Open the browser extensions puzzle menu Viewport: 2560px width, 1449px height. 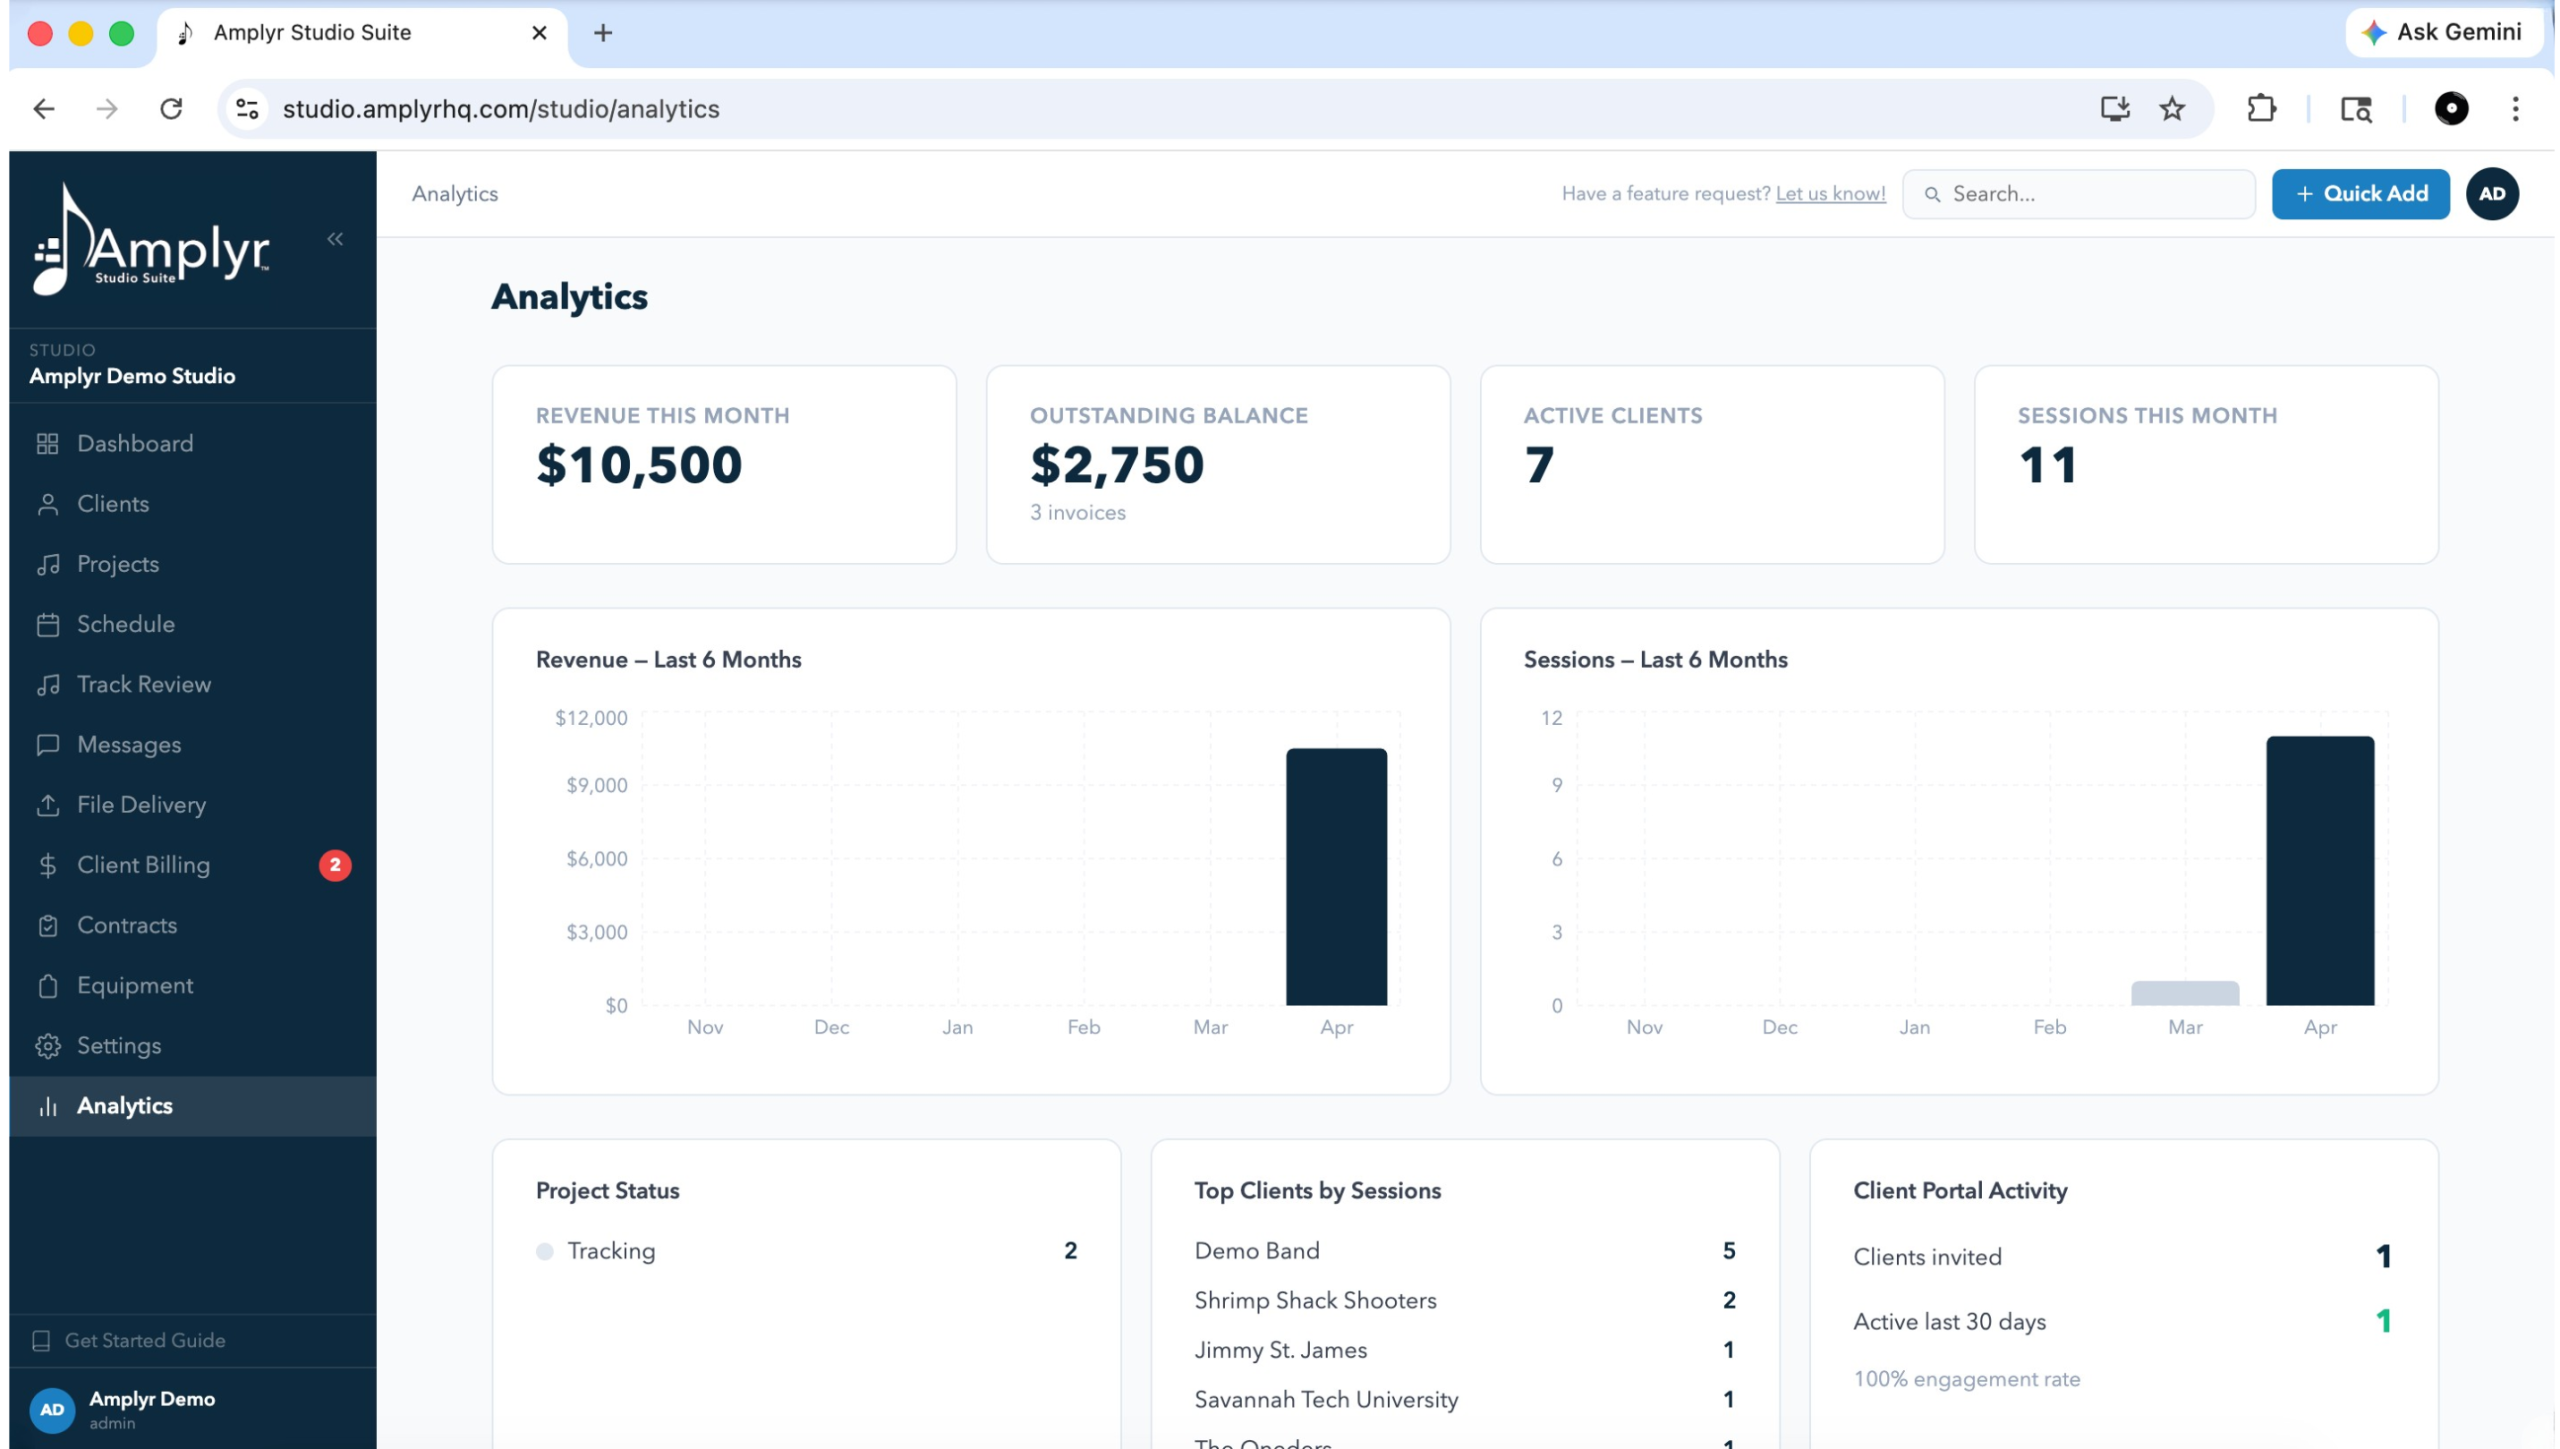2262,108
